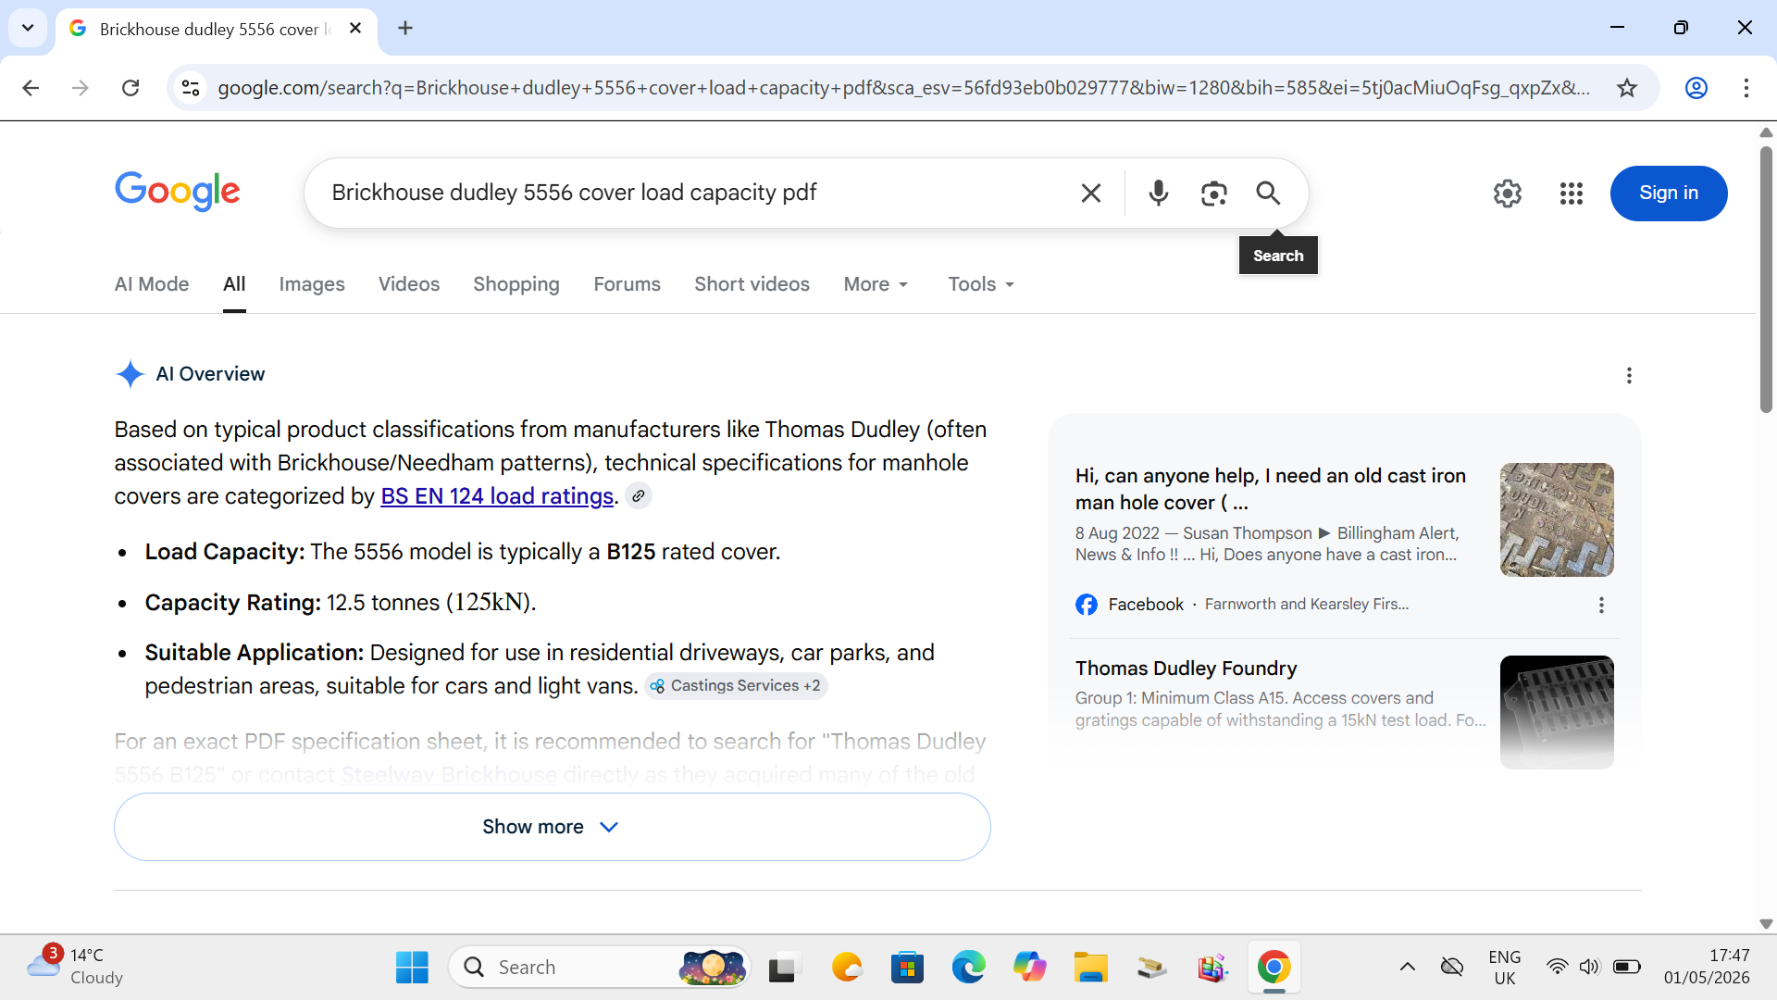
Task: Open Google quick settings gear
Action: (1507, 193)
